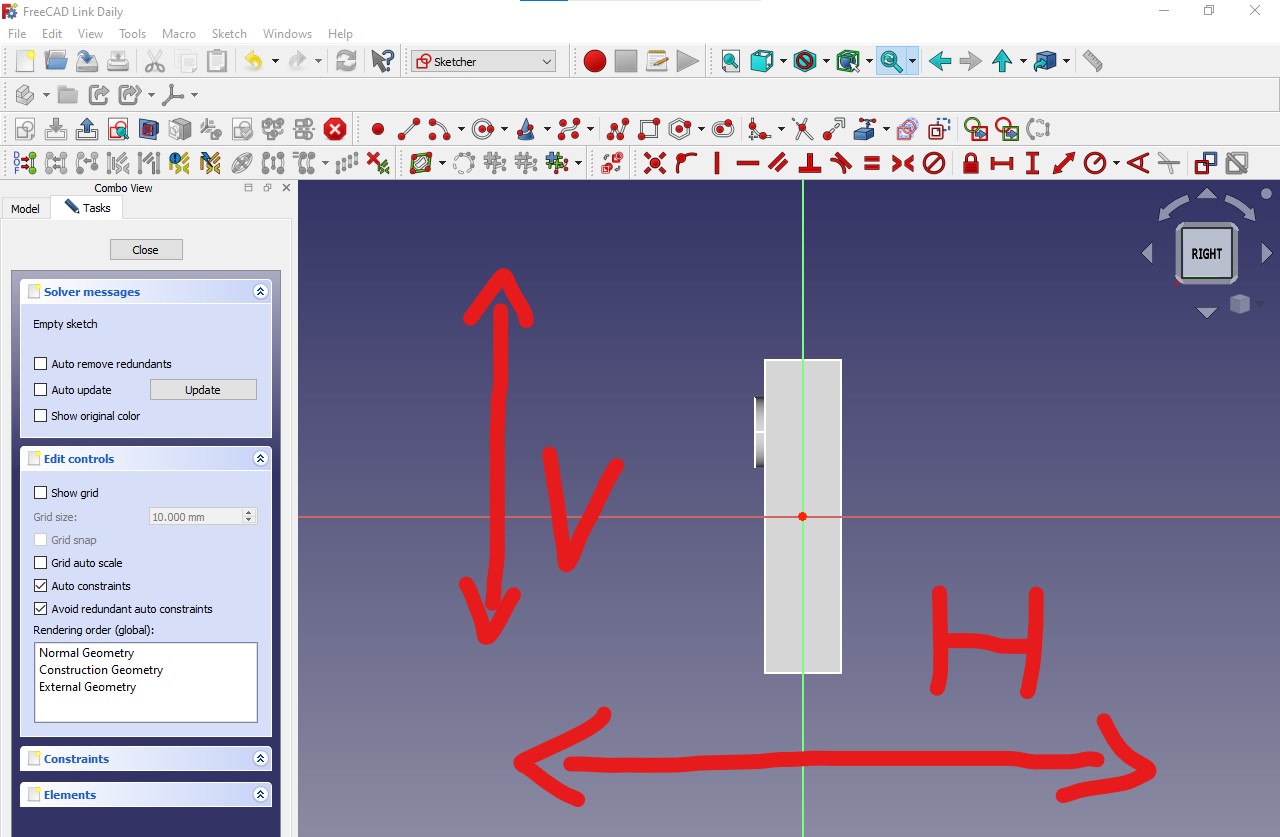This screenshot has height=837, width=1280.
Task: Expand the Constraints panel
Action: [260, 758]
